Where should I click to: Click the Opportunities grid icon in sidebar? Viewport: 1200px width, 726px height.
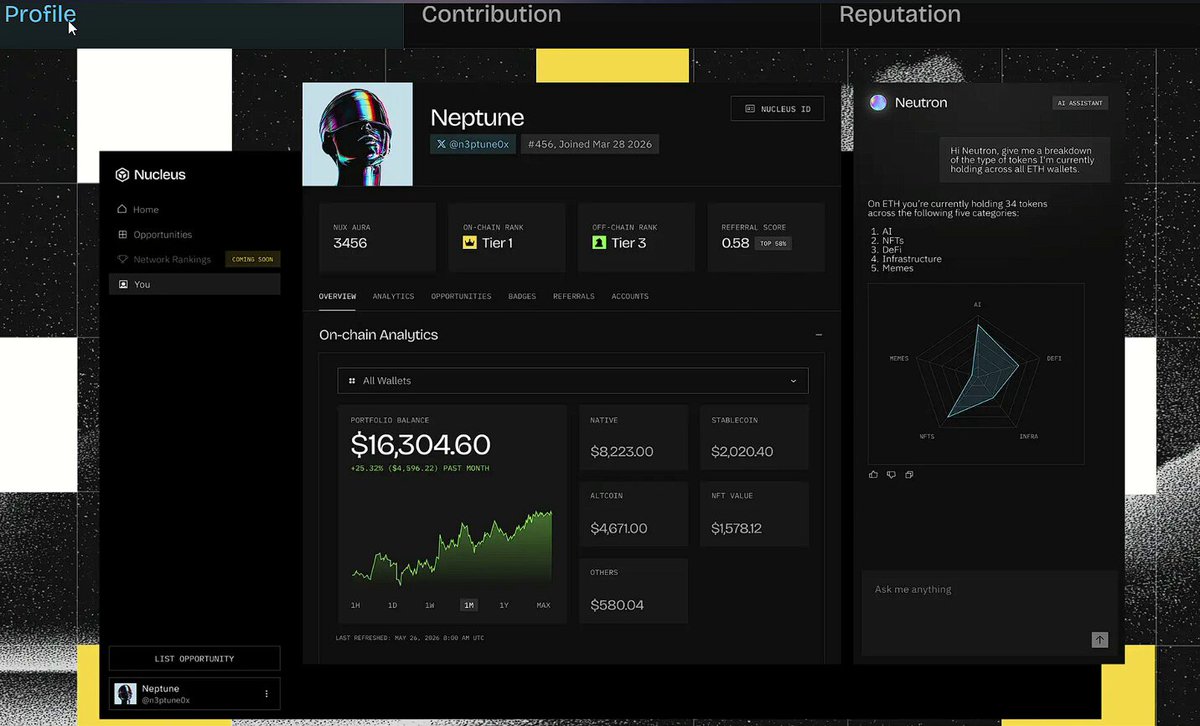(122, 235)
